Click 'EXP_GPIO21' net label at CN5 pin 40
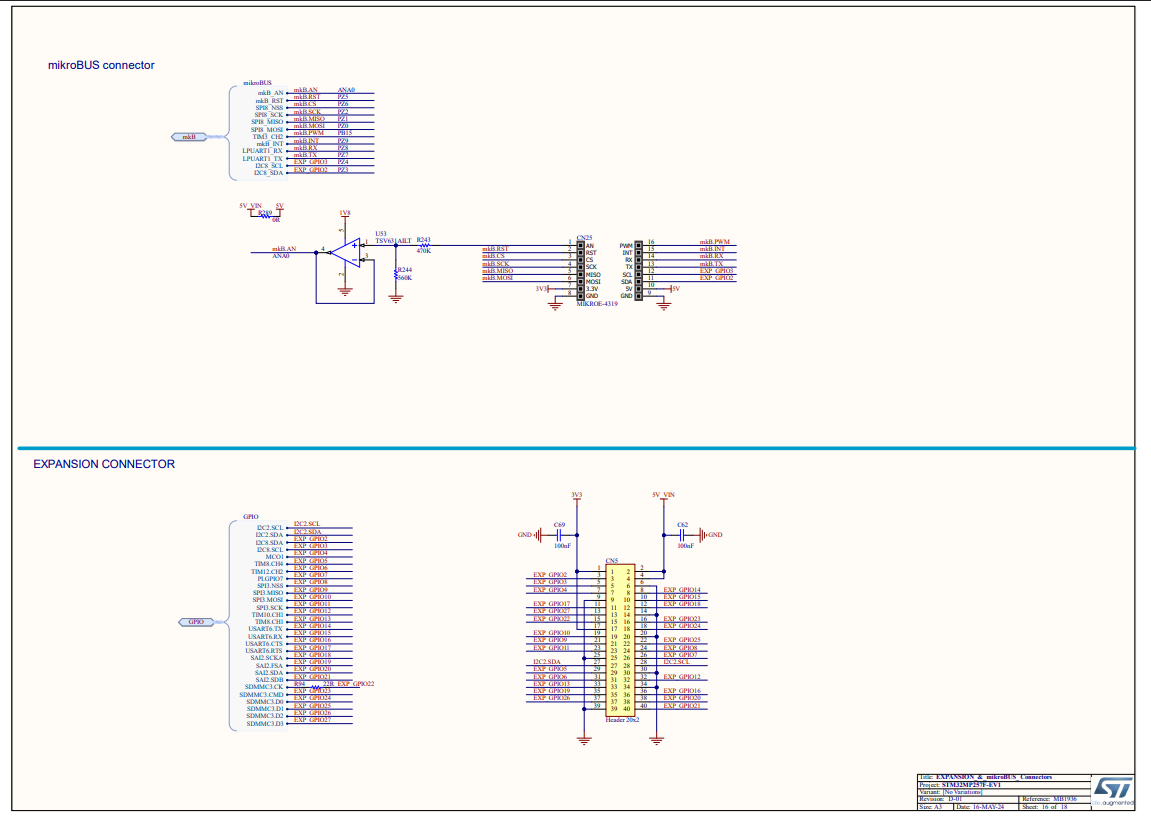The image size is (1151, 817). (682, 705)
